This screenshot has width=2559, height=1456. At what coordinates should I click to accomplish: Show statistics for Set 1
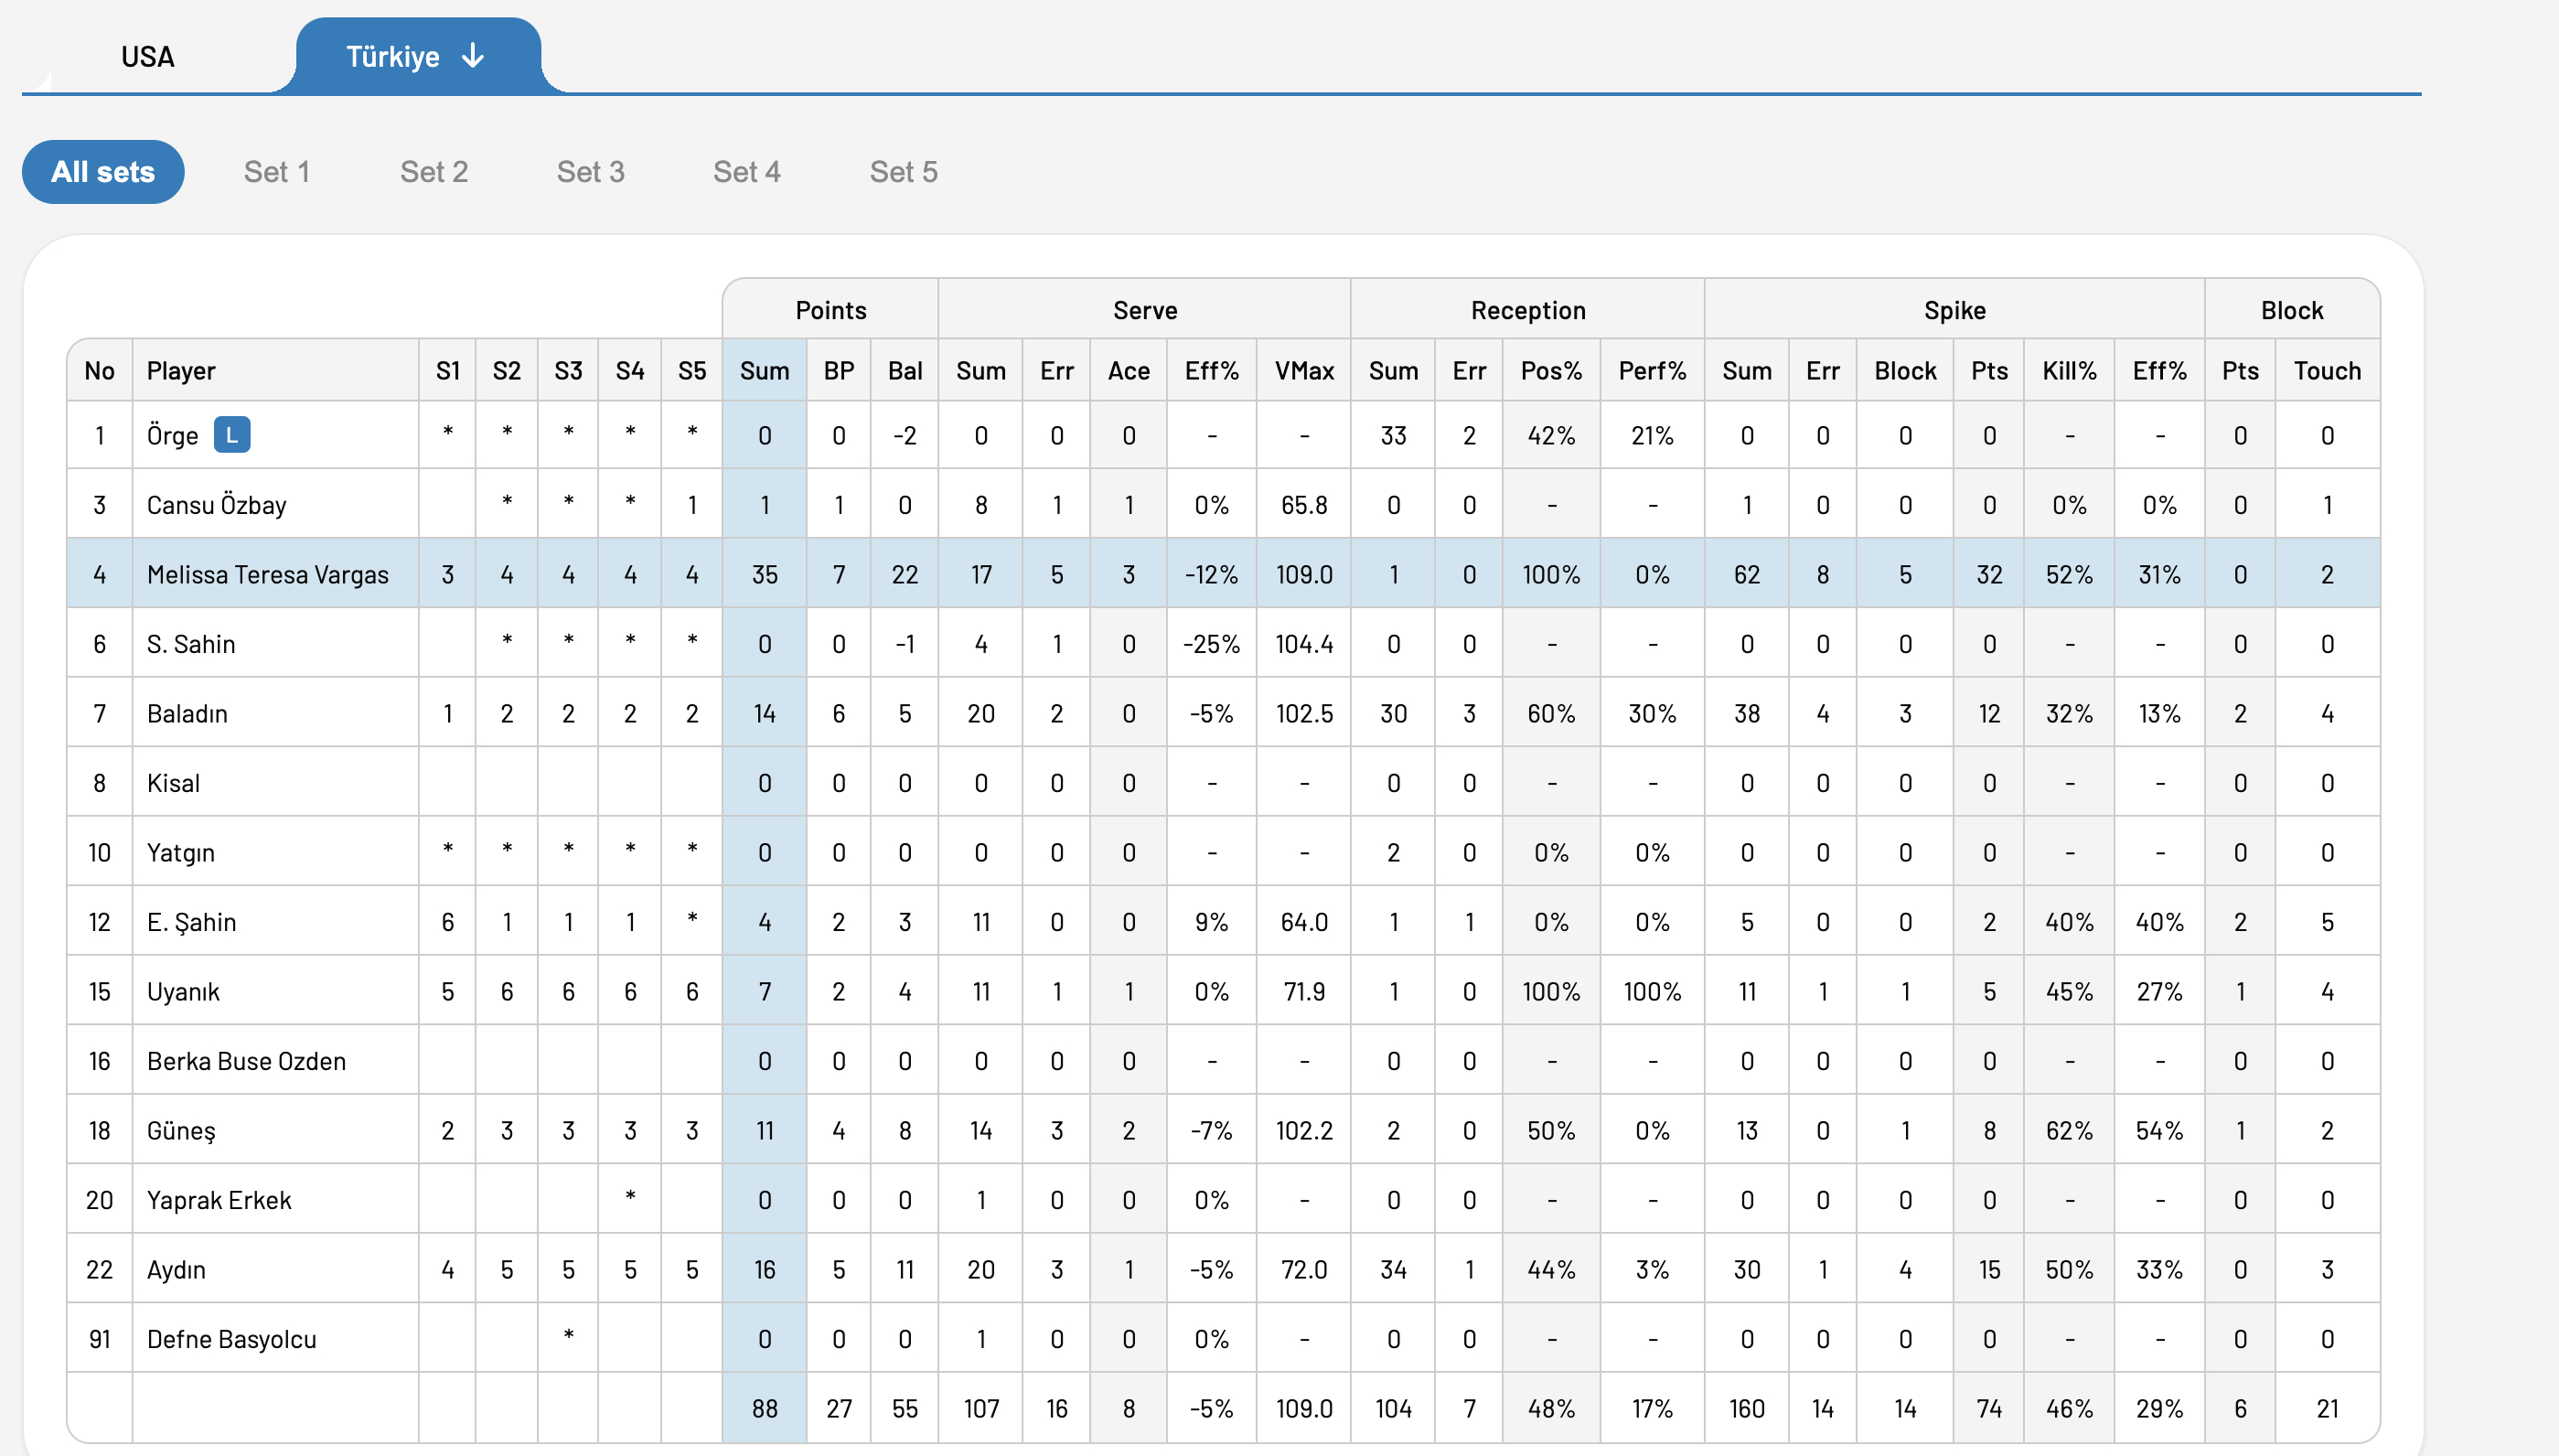[x=277, y=172]
